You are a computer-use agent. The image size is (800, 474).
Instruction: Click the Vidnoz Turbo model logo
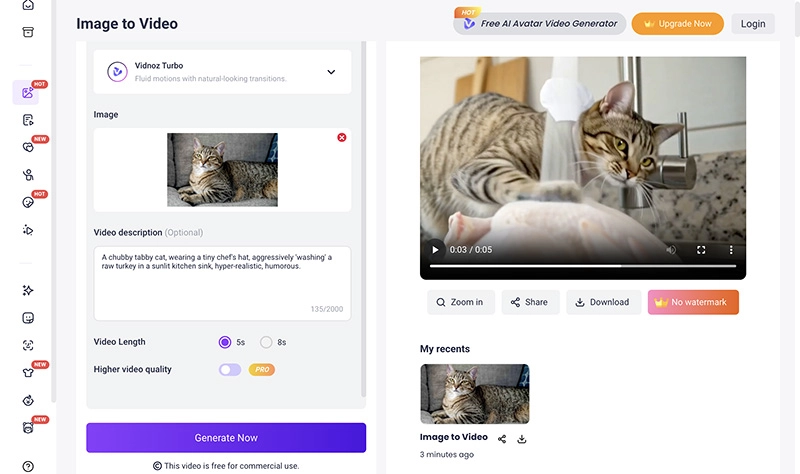click(117, 72)
